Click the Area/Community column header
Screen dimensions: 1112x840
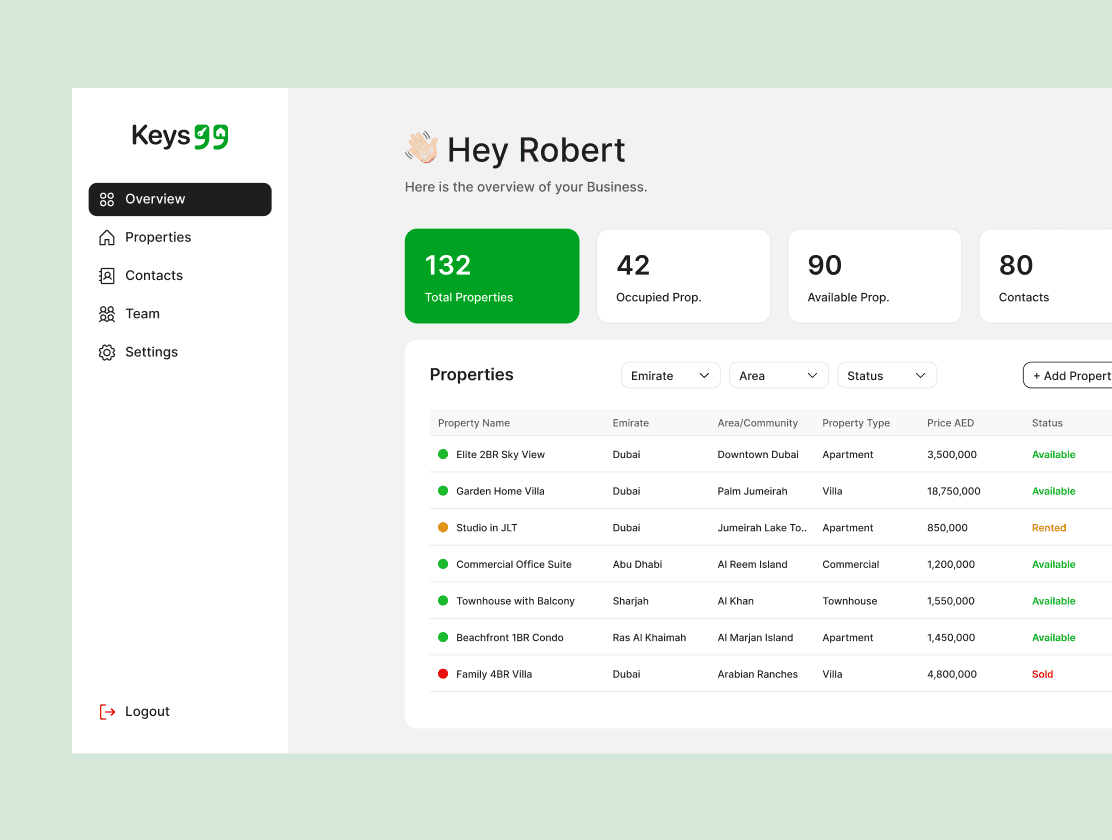click(757, 423)
